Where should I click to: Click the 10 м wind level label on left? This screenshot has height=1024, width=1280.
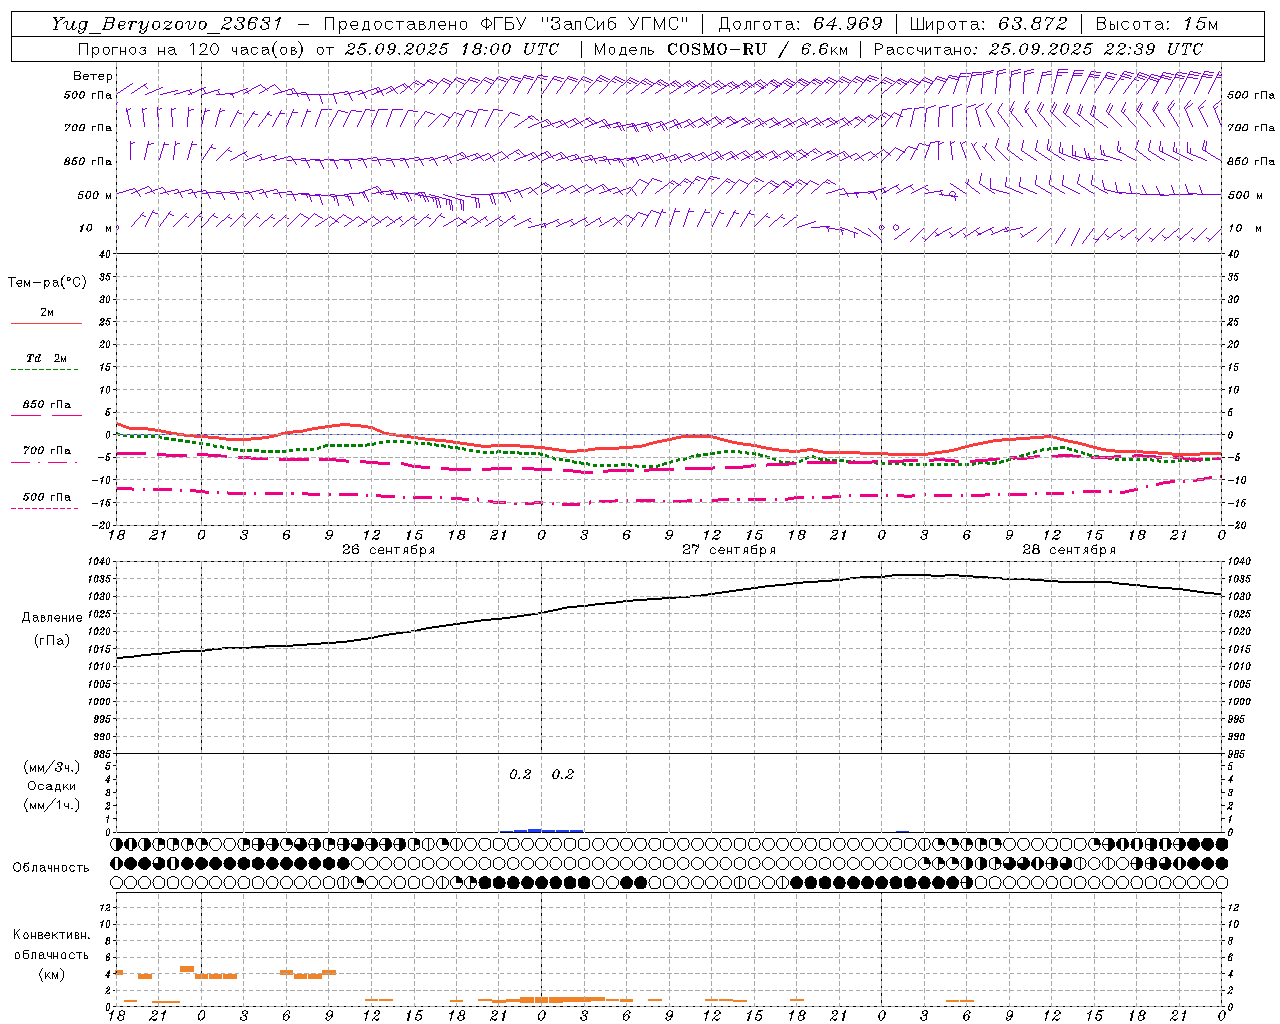[96, 228]
